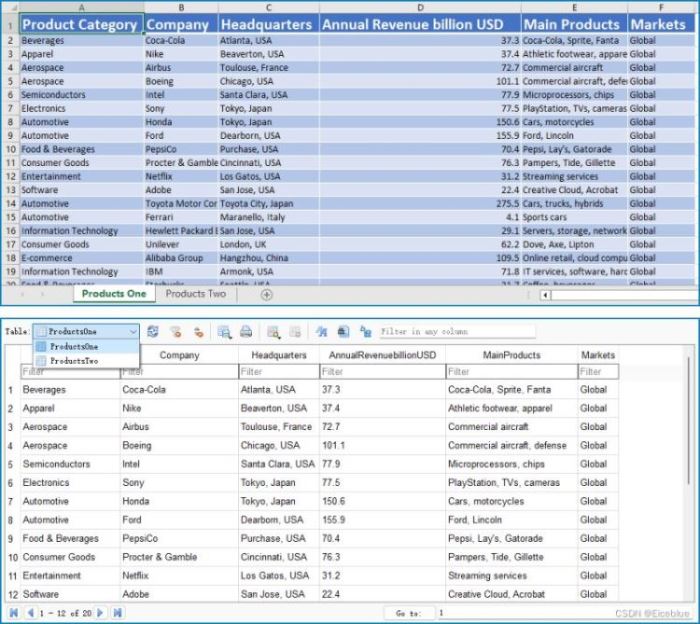Click the Excel revenue cell '275.5'
The width and height of the screenshot is (700, 624).
pyautogui.click(x=420, y=204)
